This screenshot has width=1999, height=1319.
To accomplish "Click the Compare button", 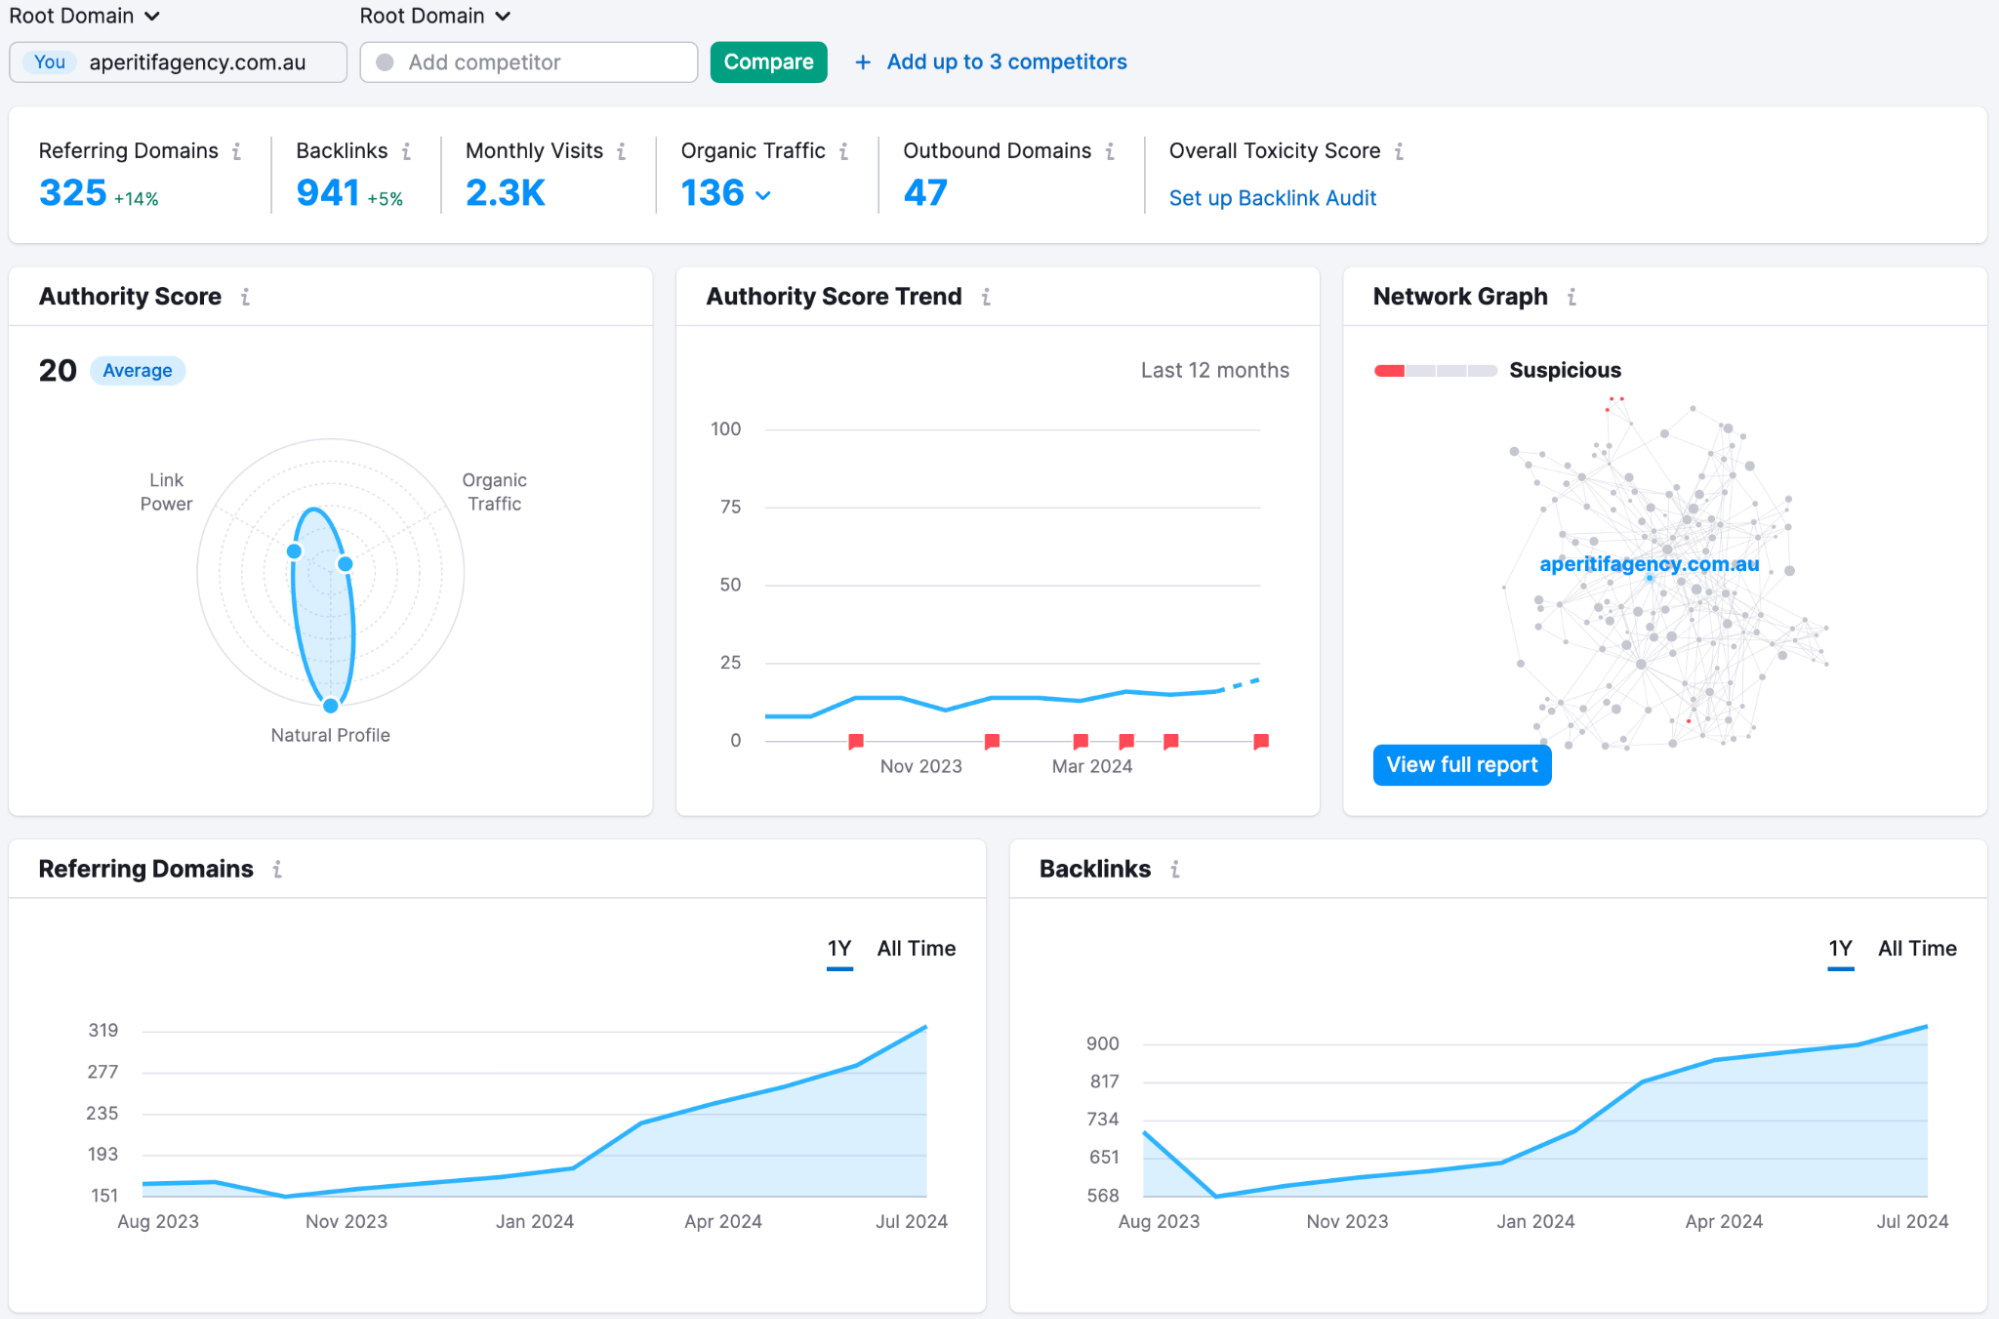I will [768, 61].
